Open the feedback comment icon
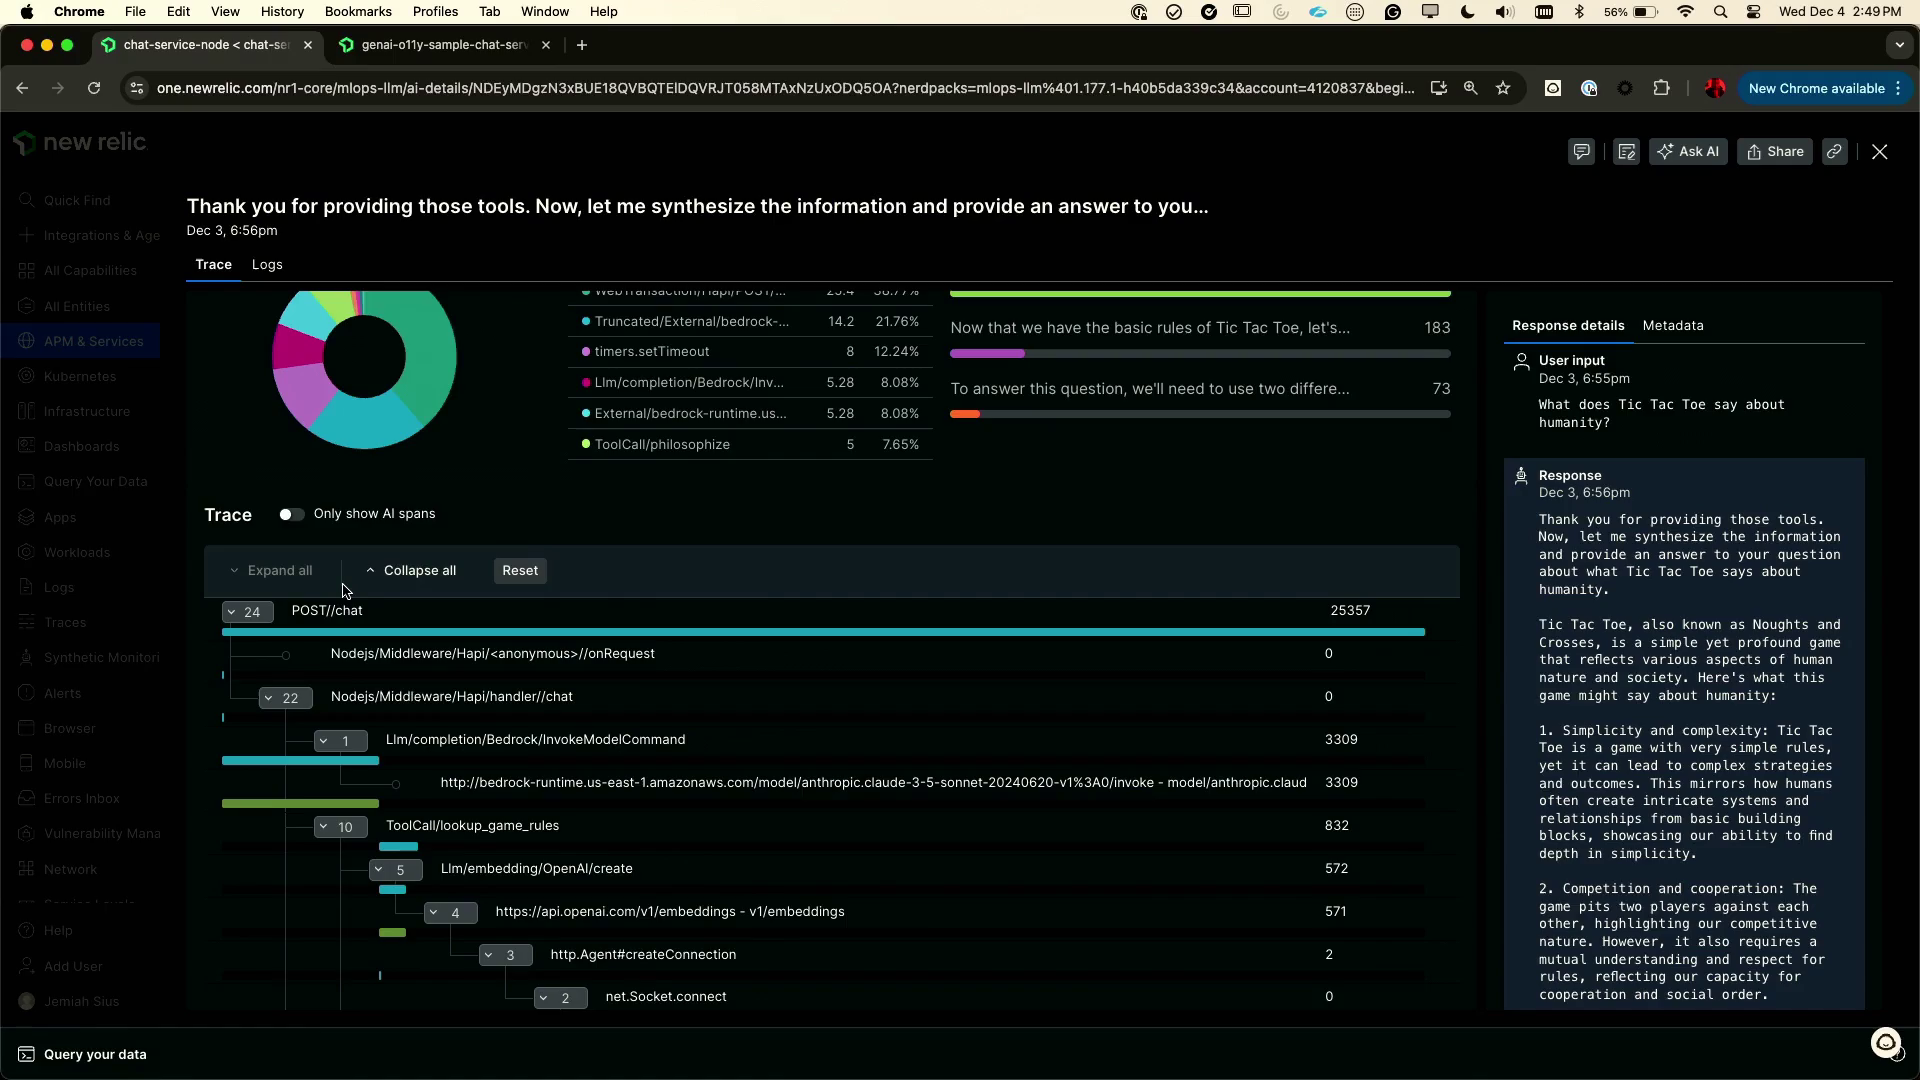This screenshot has width=1920, height=1080. 1581,152
